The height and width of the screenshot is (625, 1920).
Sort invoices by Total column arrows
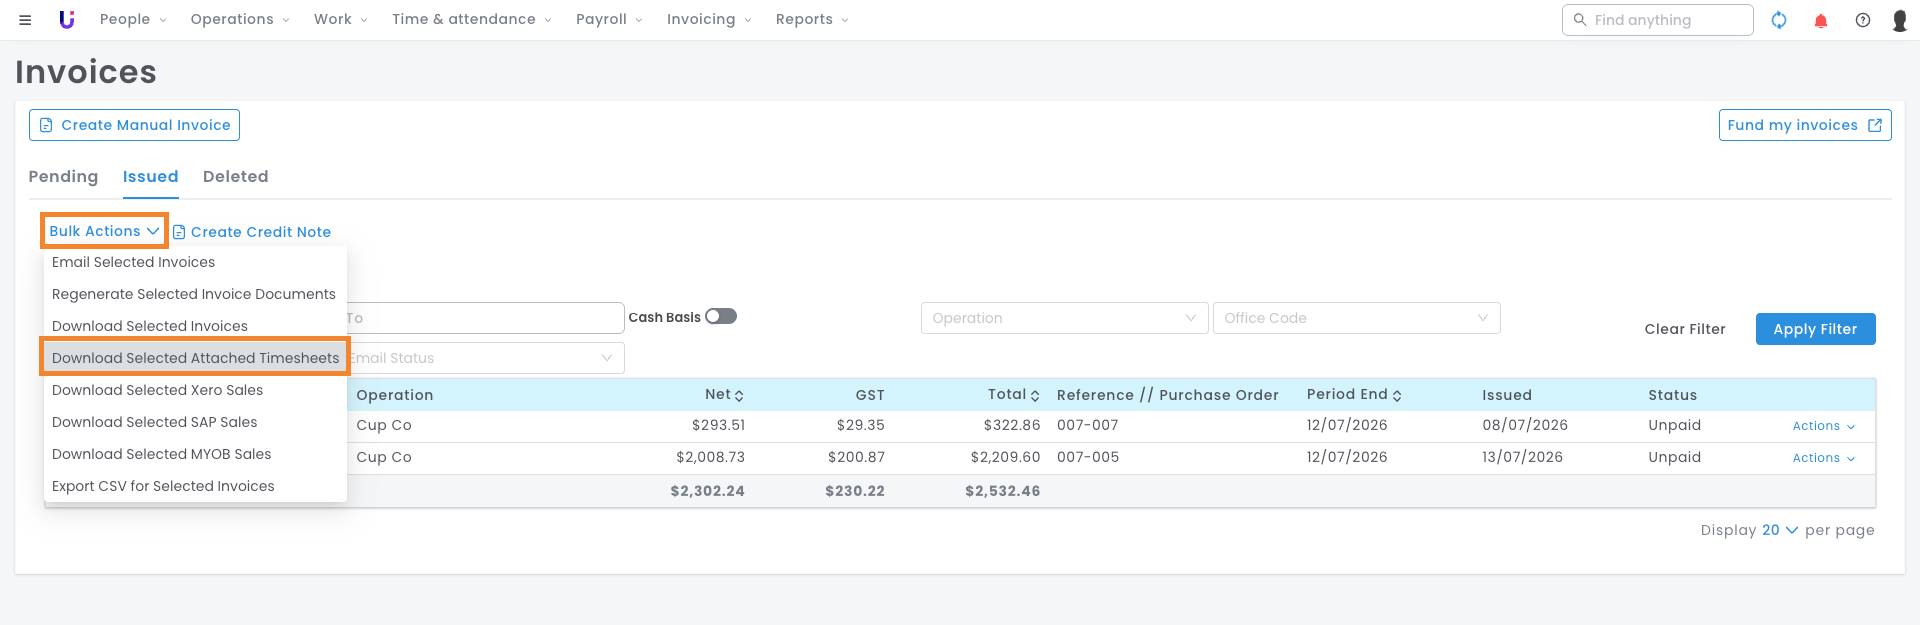click(1035, 396)
